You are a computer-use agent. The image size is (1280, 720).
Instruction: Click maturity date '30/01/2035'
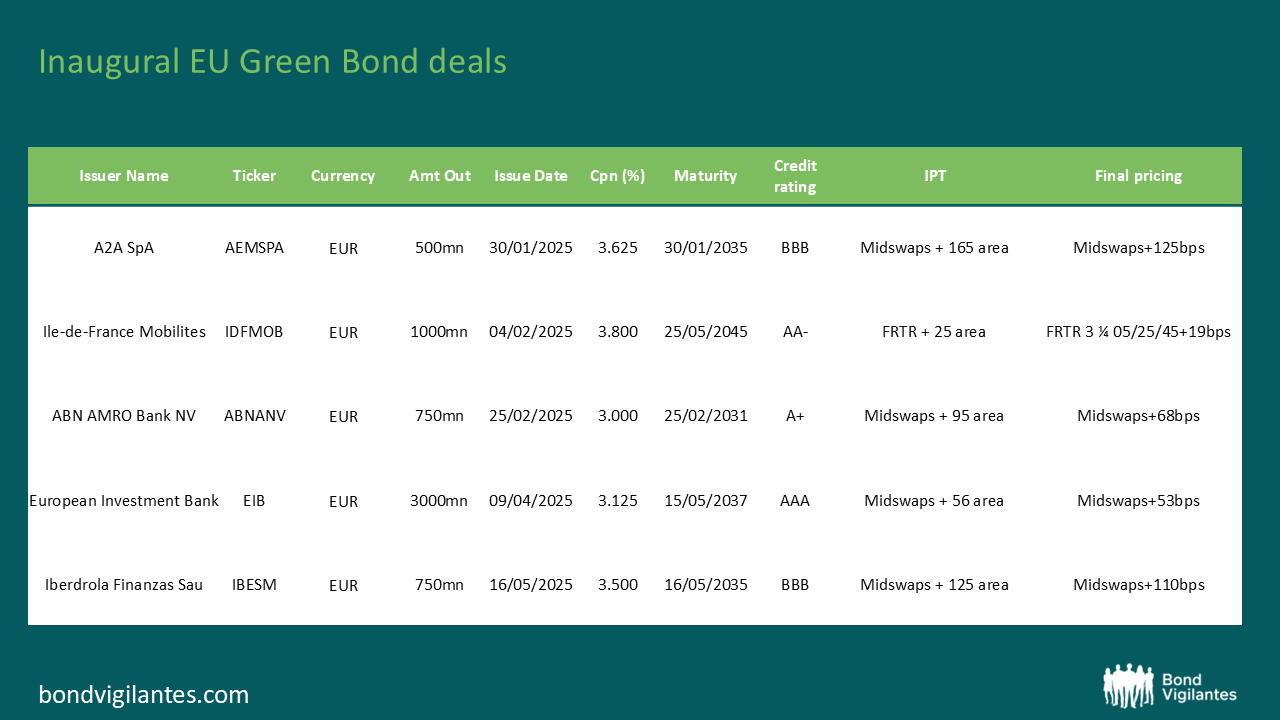tap(706, 248)
